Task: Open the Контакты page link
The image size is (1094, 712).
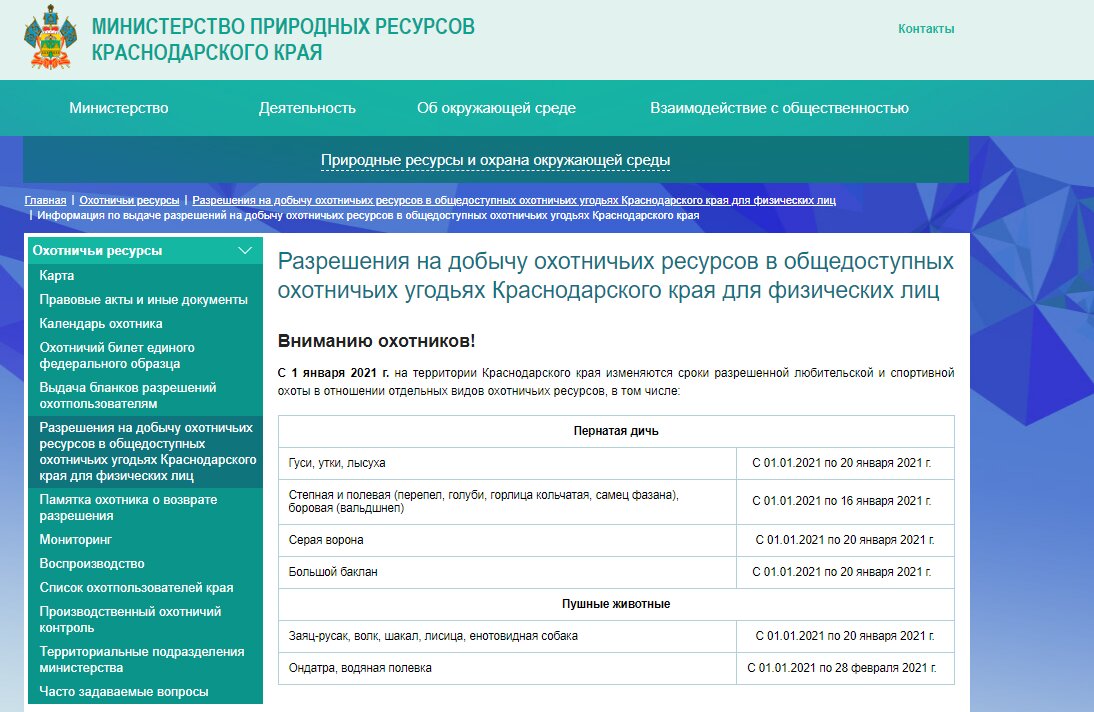Action: coord(926,29)
